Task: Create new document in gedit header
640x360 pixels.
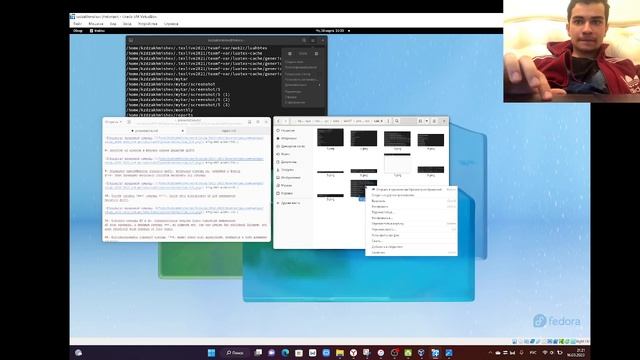Action: (x=129, y=122)
